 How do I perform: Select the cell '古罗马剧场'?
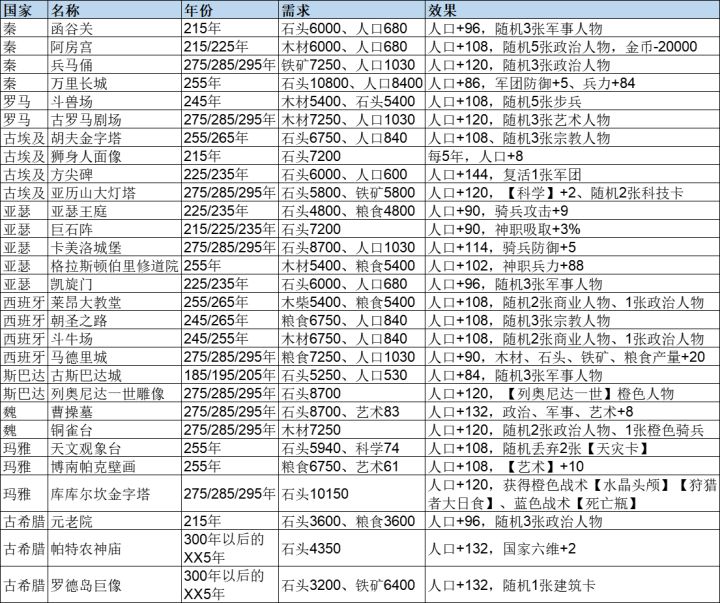pos(114,120)
